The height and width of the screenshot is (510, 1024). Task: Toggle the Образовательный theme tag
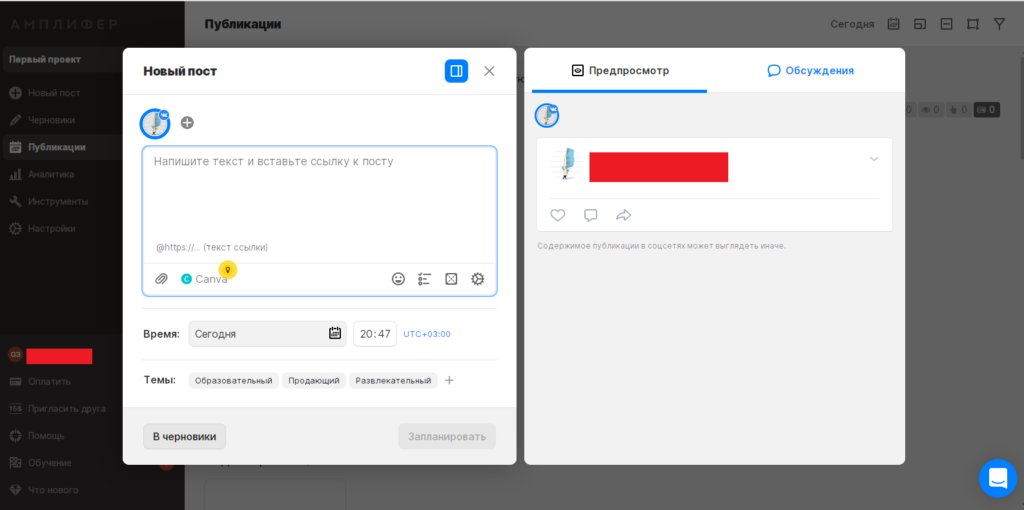pyautogui.click(x=233, y=381)
